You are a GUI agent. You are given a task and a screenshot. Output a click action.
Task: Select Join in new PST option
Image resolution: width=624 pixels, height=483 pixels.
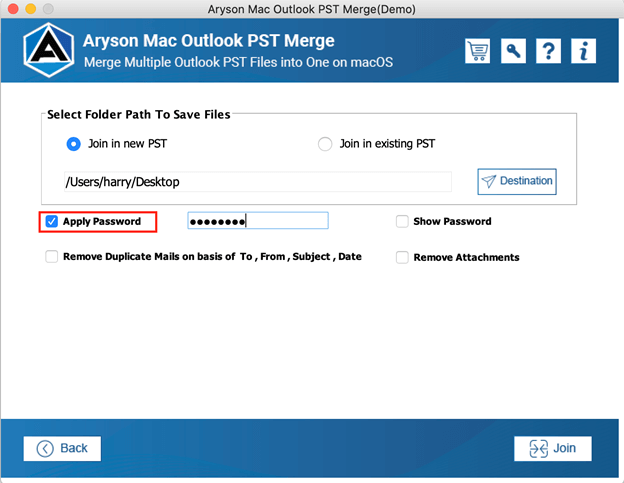point(74,144)
